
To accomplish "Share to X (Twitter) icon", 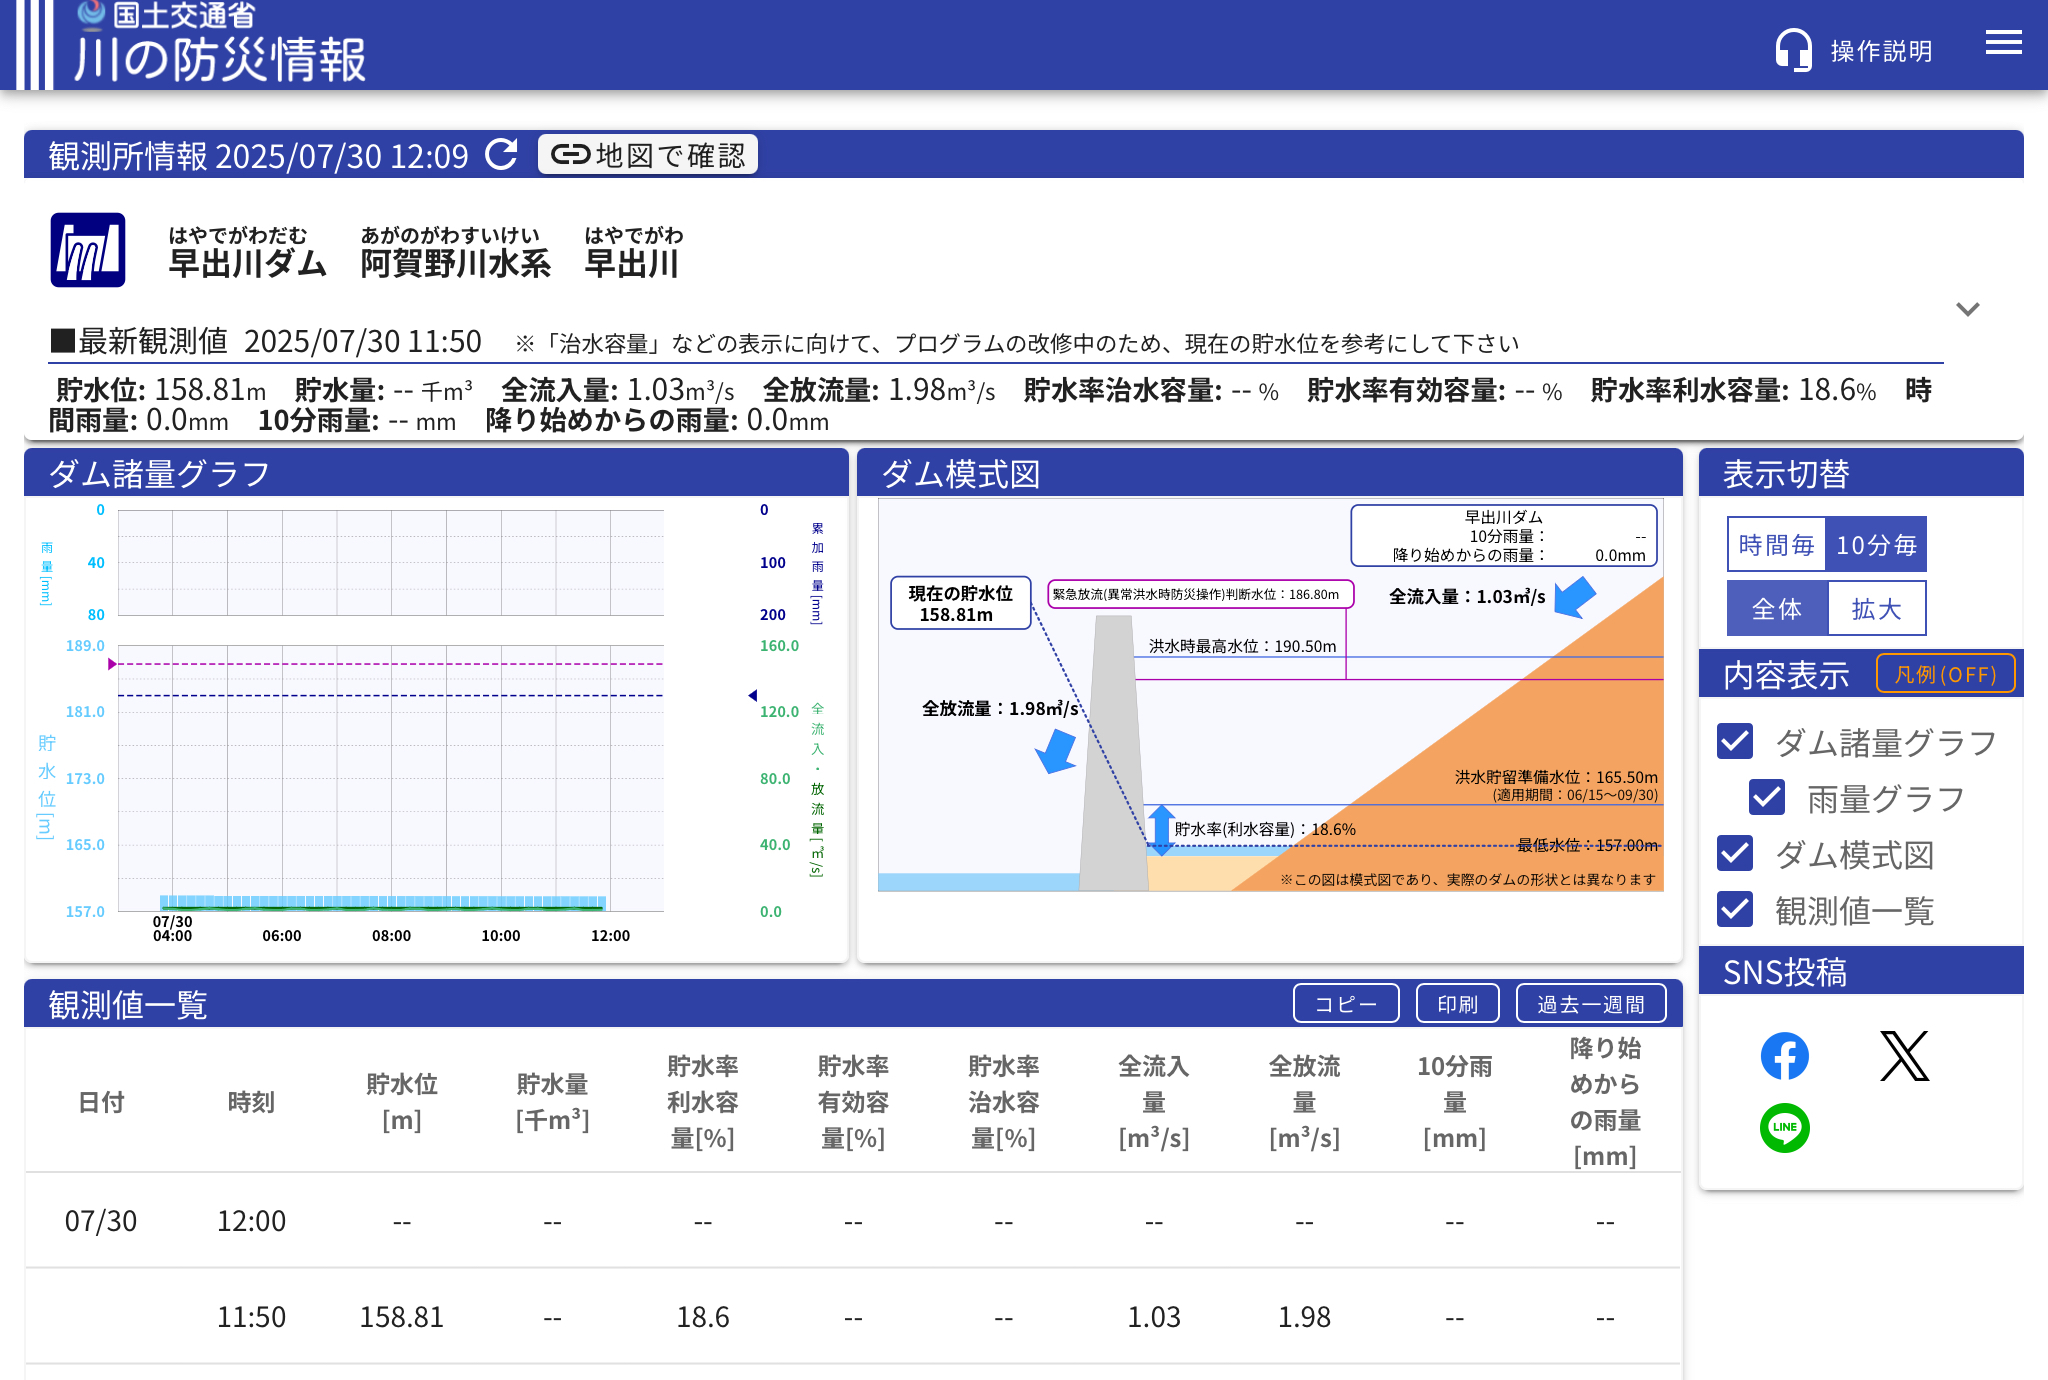I will point(1904,1056).
